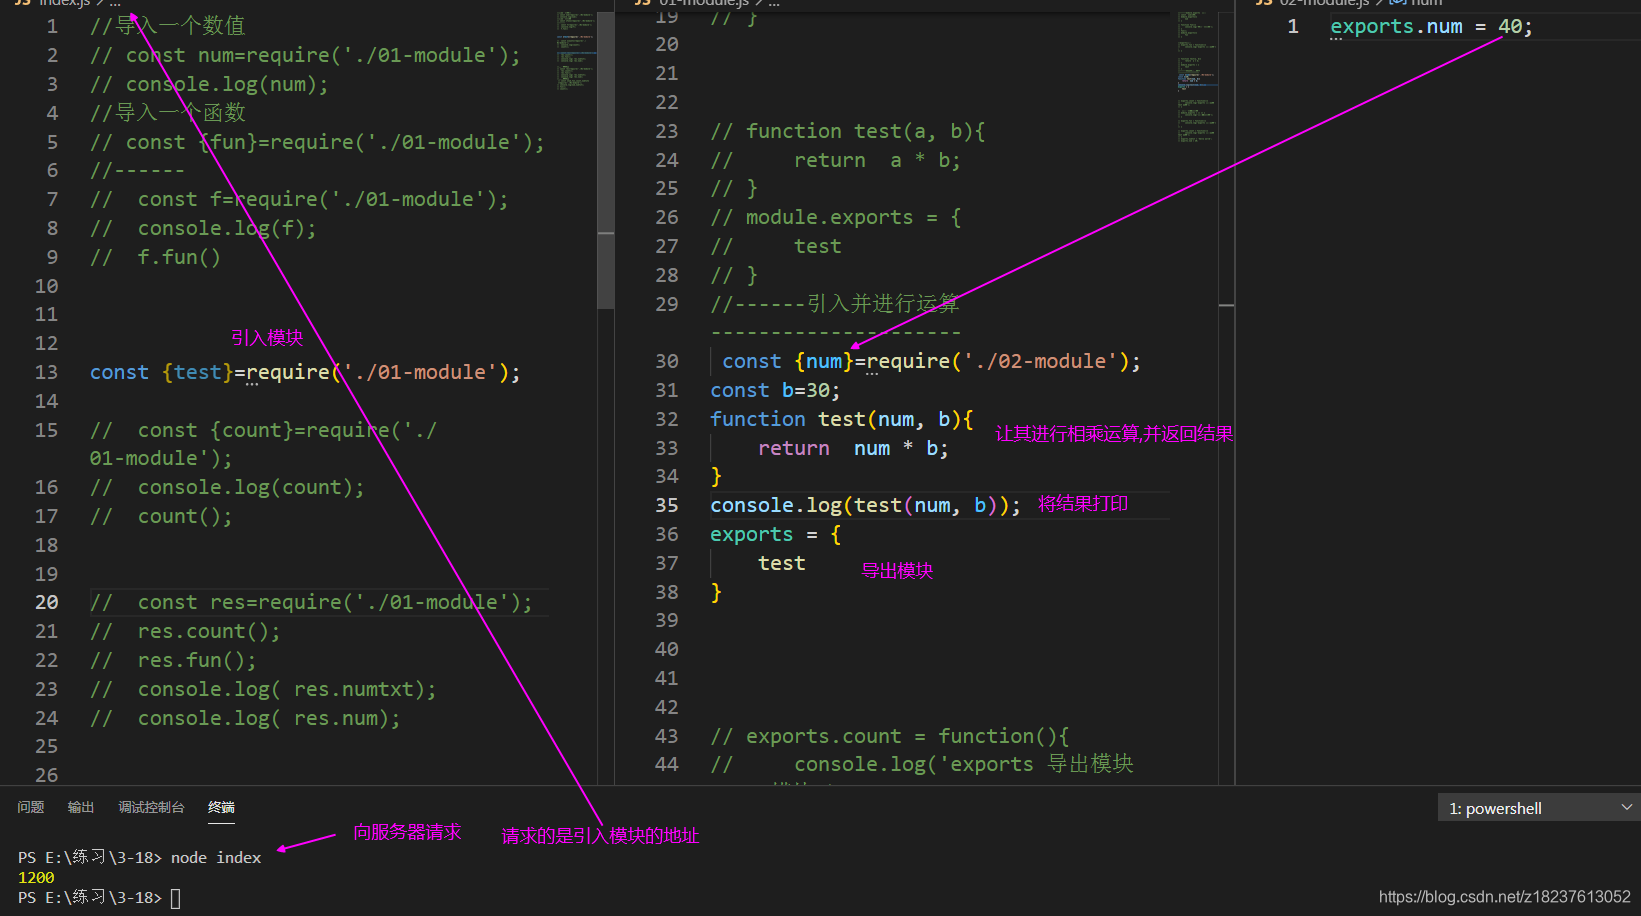Click the '// res.count();' line
This screenshot has height=916, width=1641.
(x=185, y=631)
